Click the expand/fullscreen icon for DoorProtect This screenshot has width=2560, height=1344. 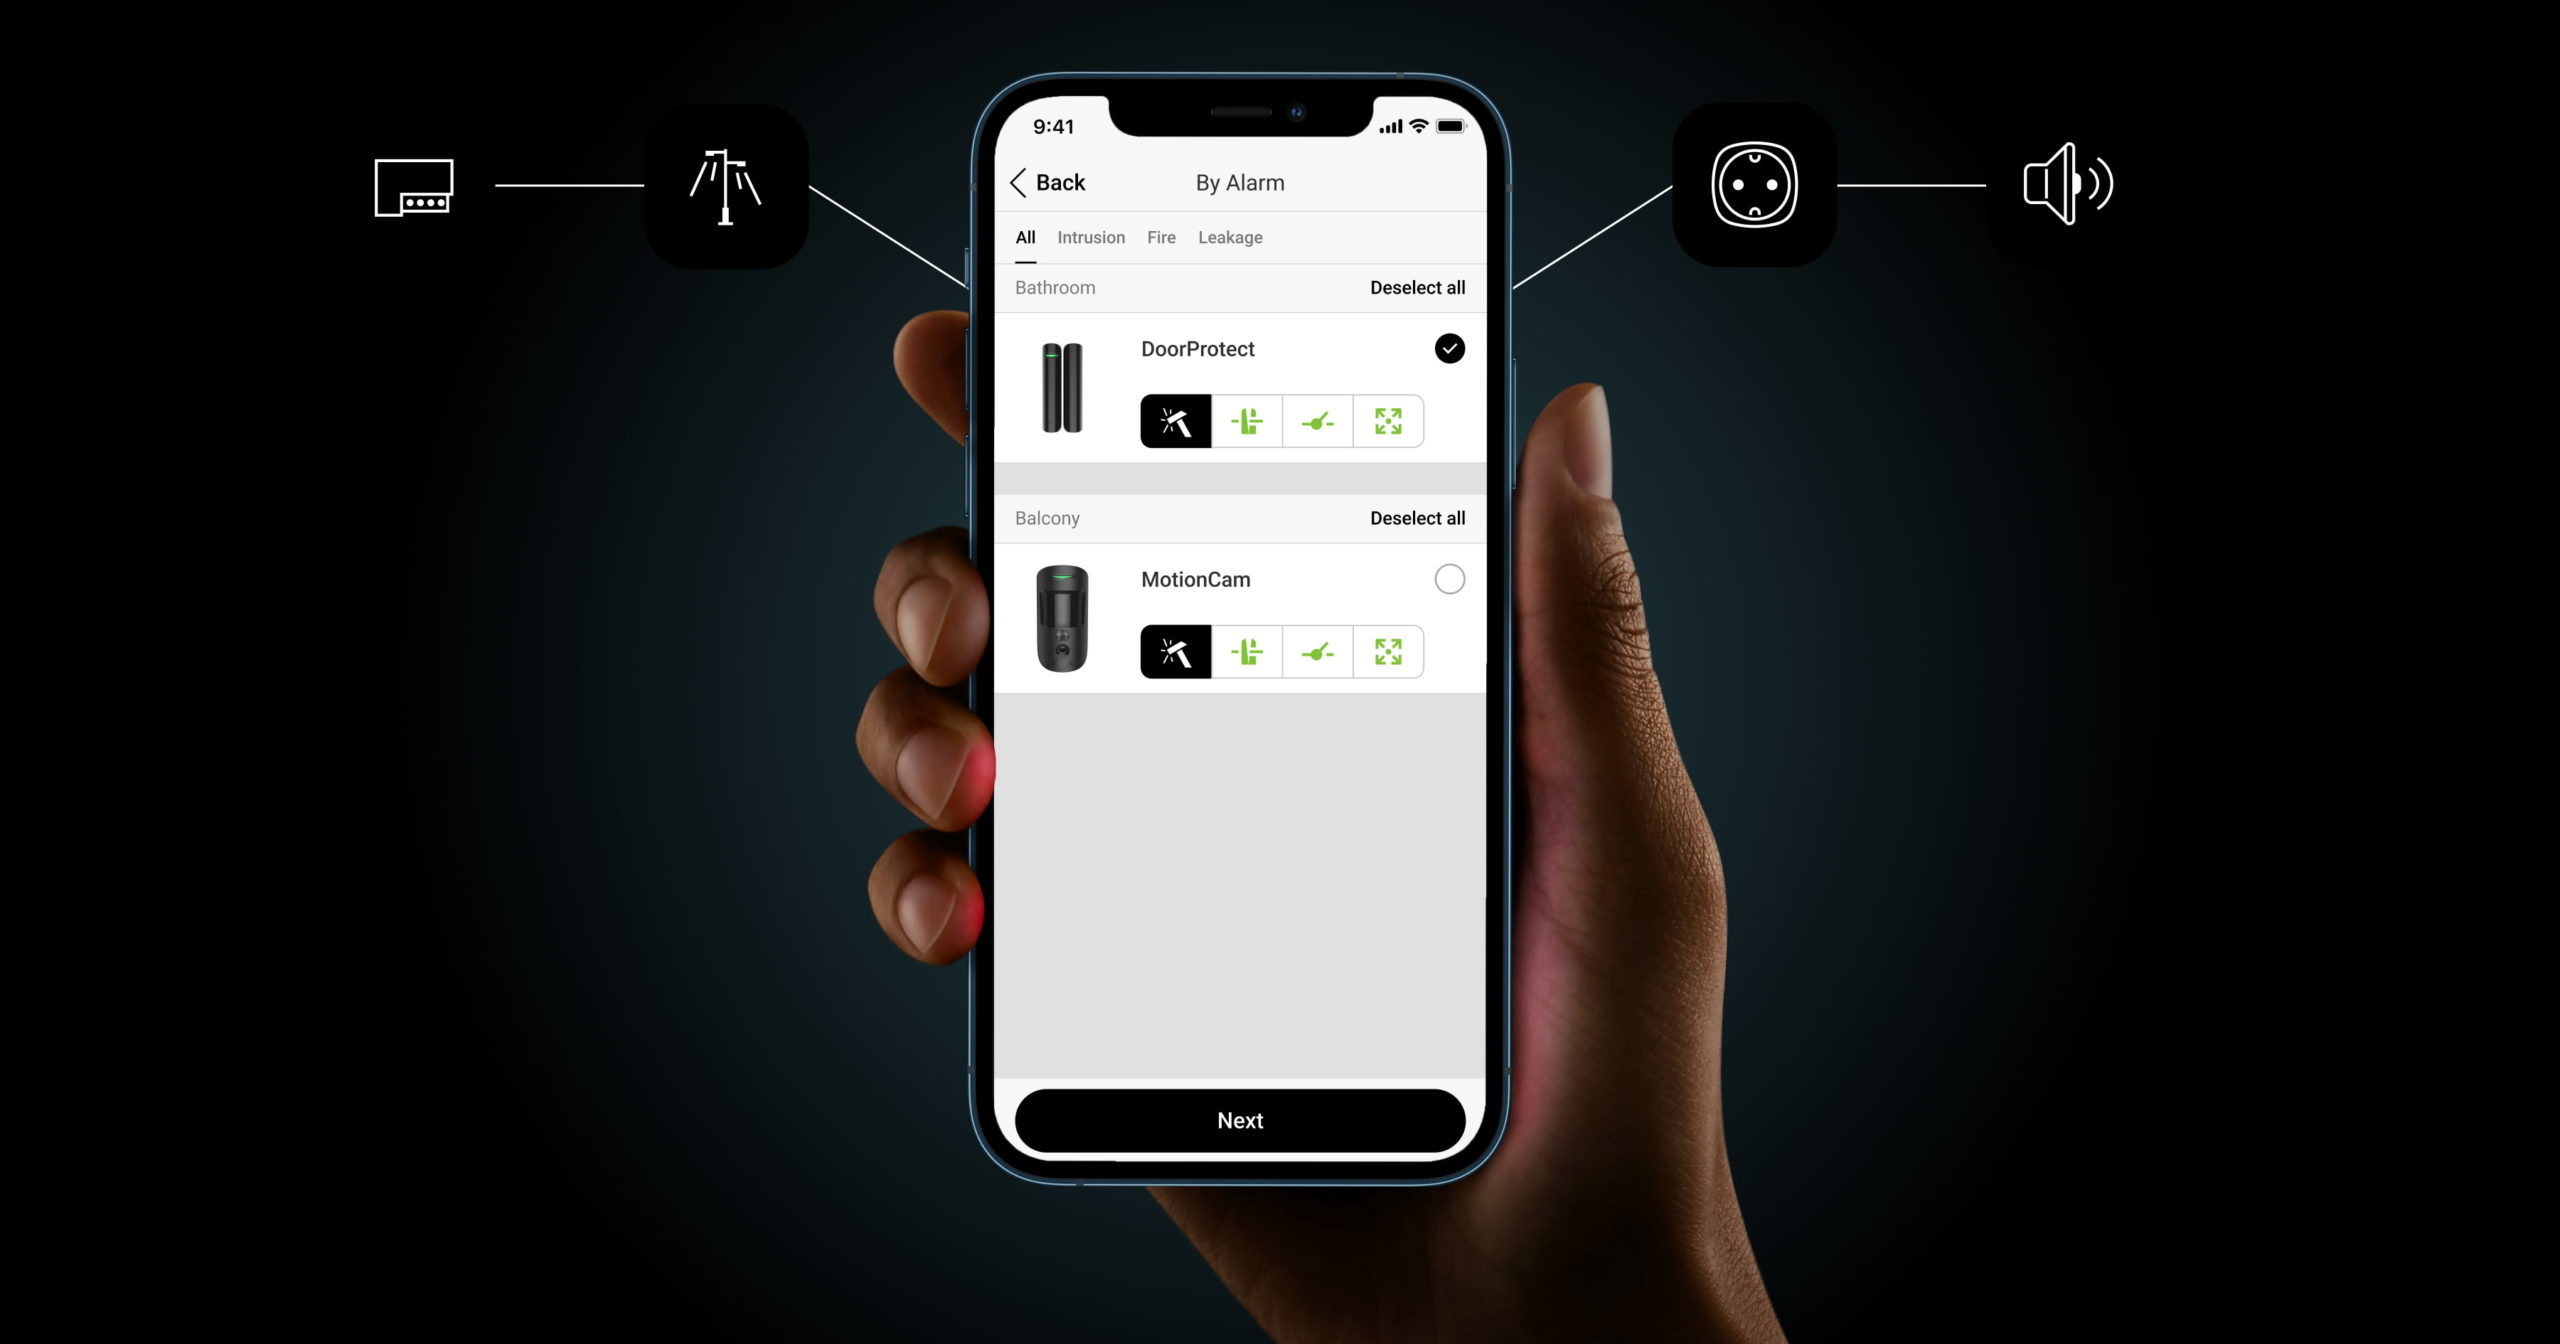[x=1388, y=421]
